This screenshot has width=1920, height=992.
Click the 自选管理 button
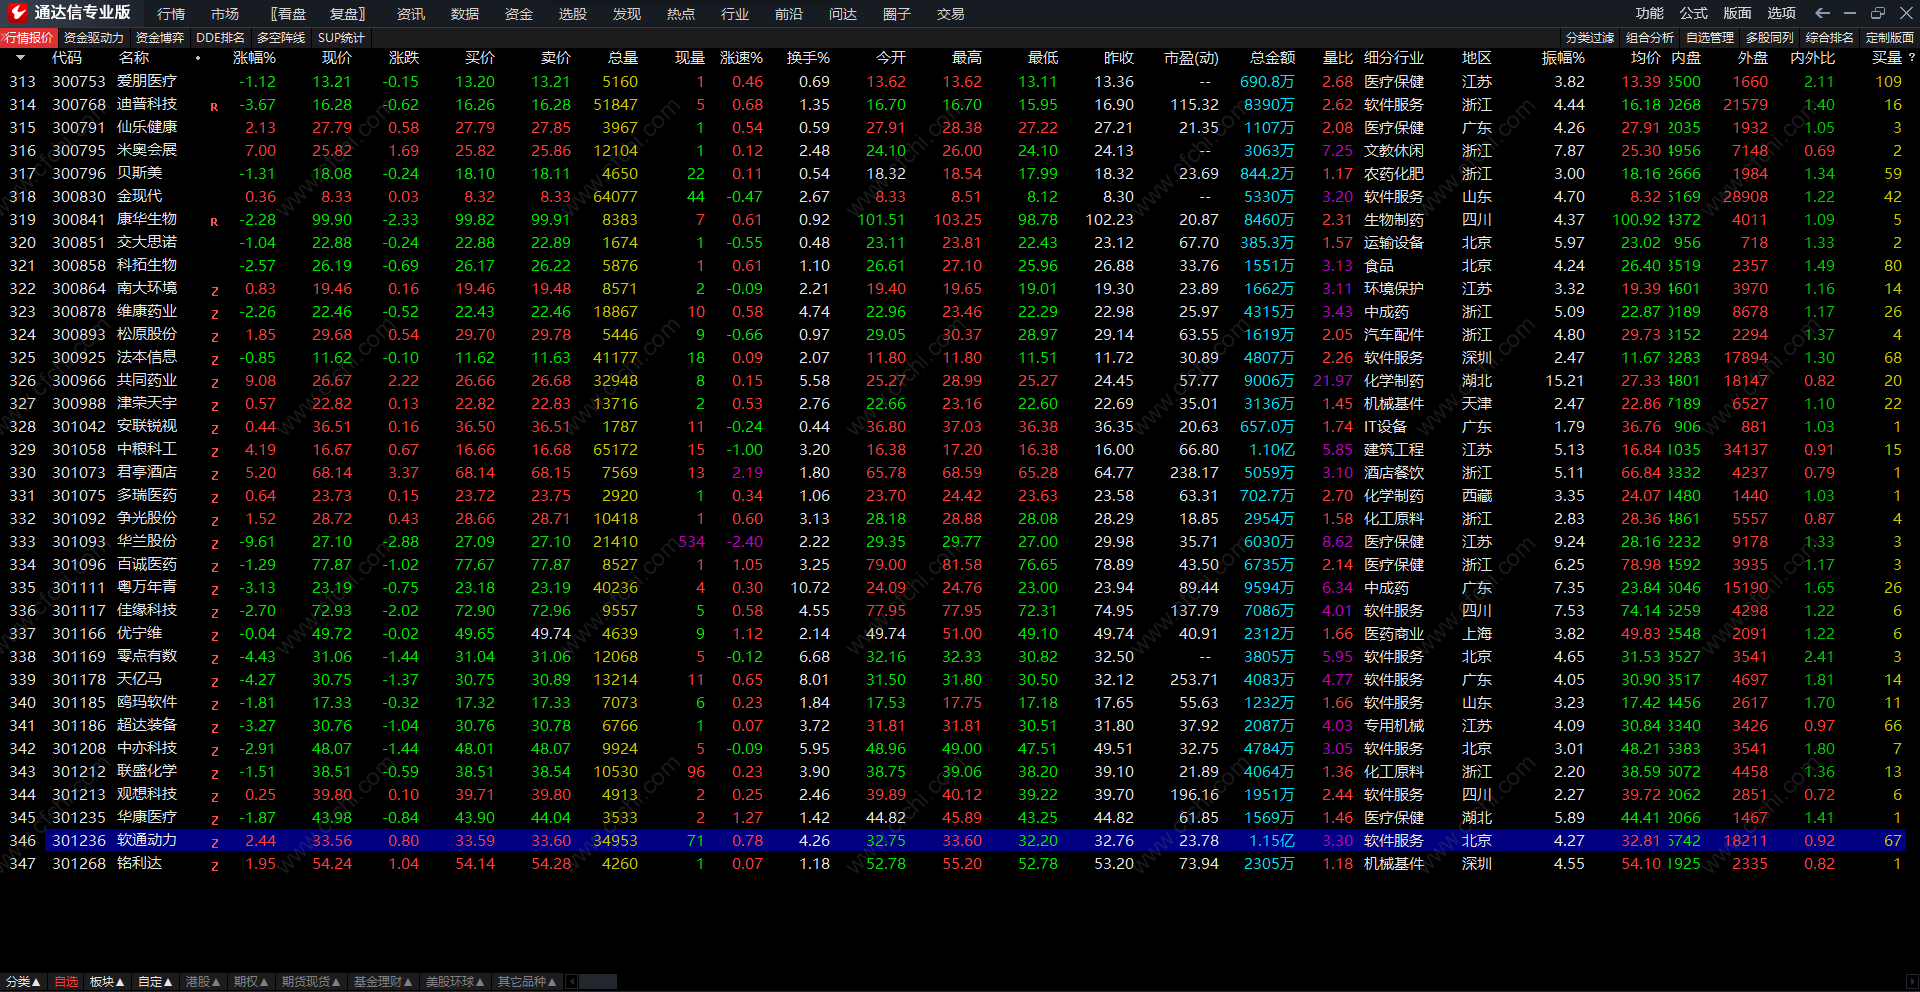pos(1710,38)
